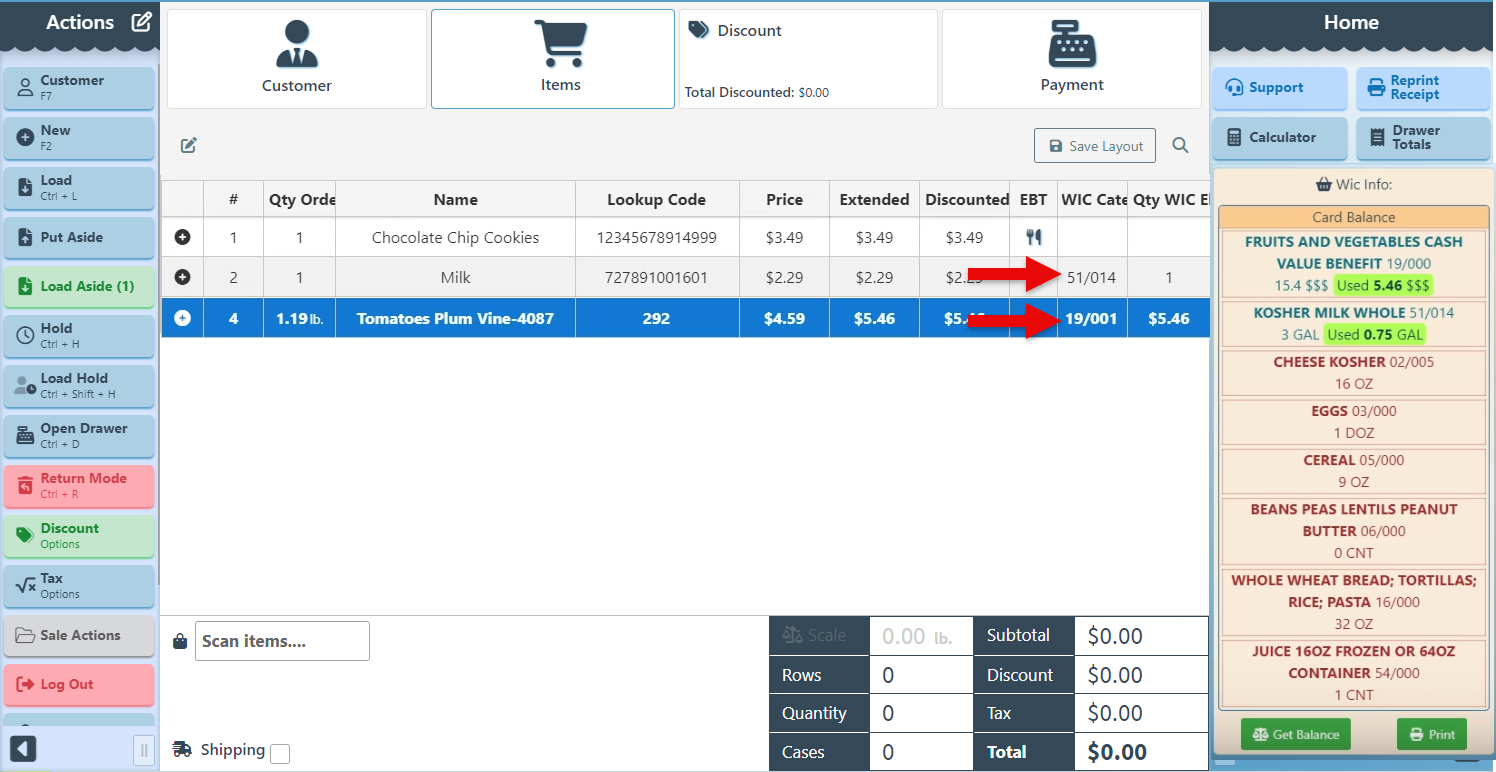This screenshot has width=1496, height=772.
Task: Expand the Milk item row
Action: (x=183, y=277)
